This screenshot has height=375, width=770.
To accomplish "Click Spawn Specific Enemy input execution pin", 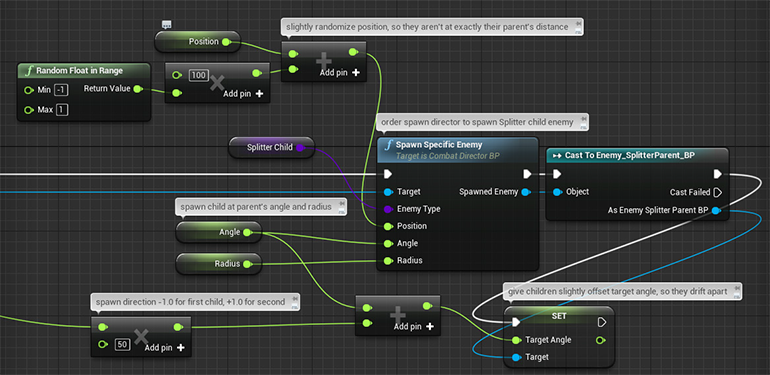I will [388, 174].
